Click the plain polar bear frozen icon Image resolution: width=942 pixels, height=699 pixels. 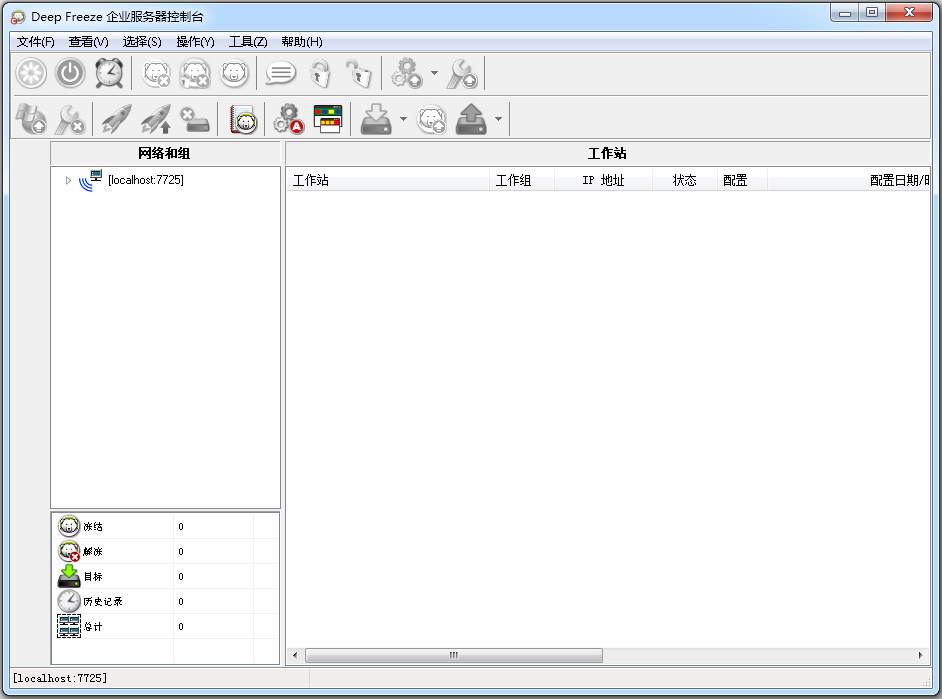tap(234, 74)
